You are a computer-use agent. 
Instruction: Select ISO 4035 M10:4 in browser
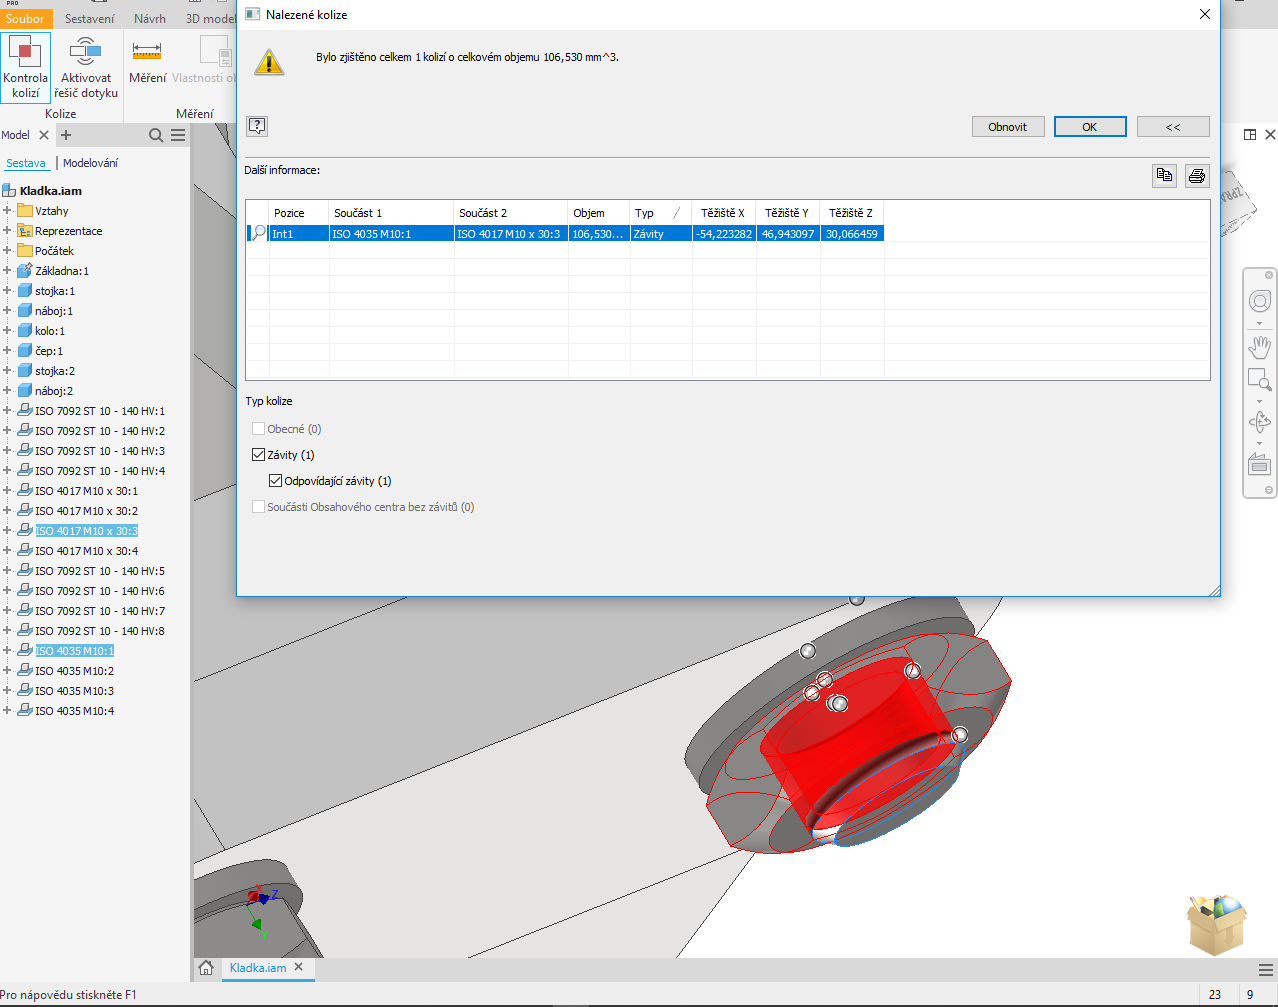(74, 711)
